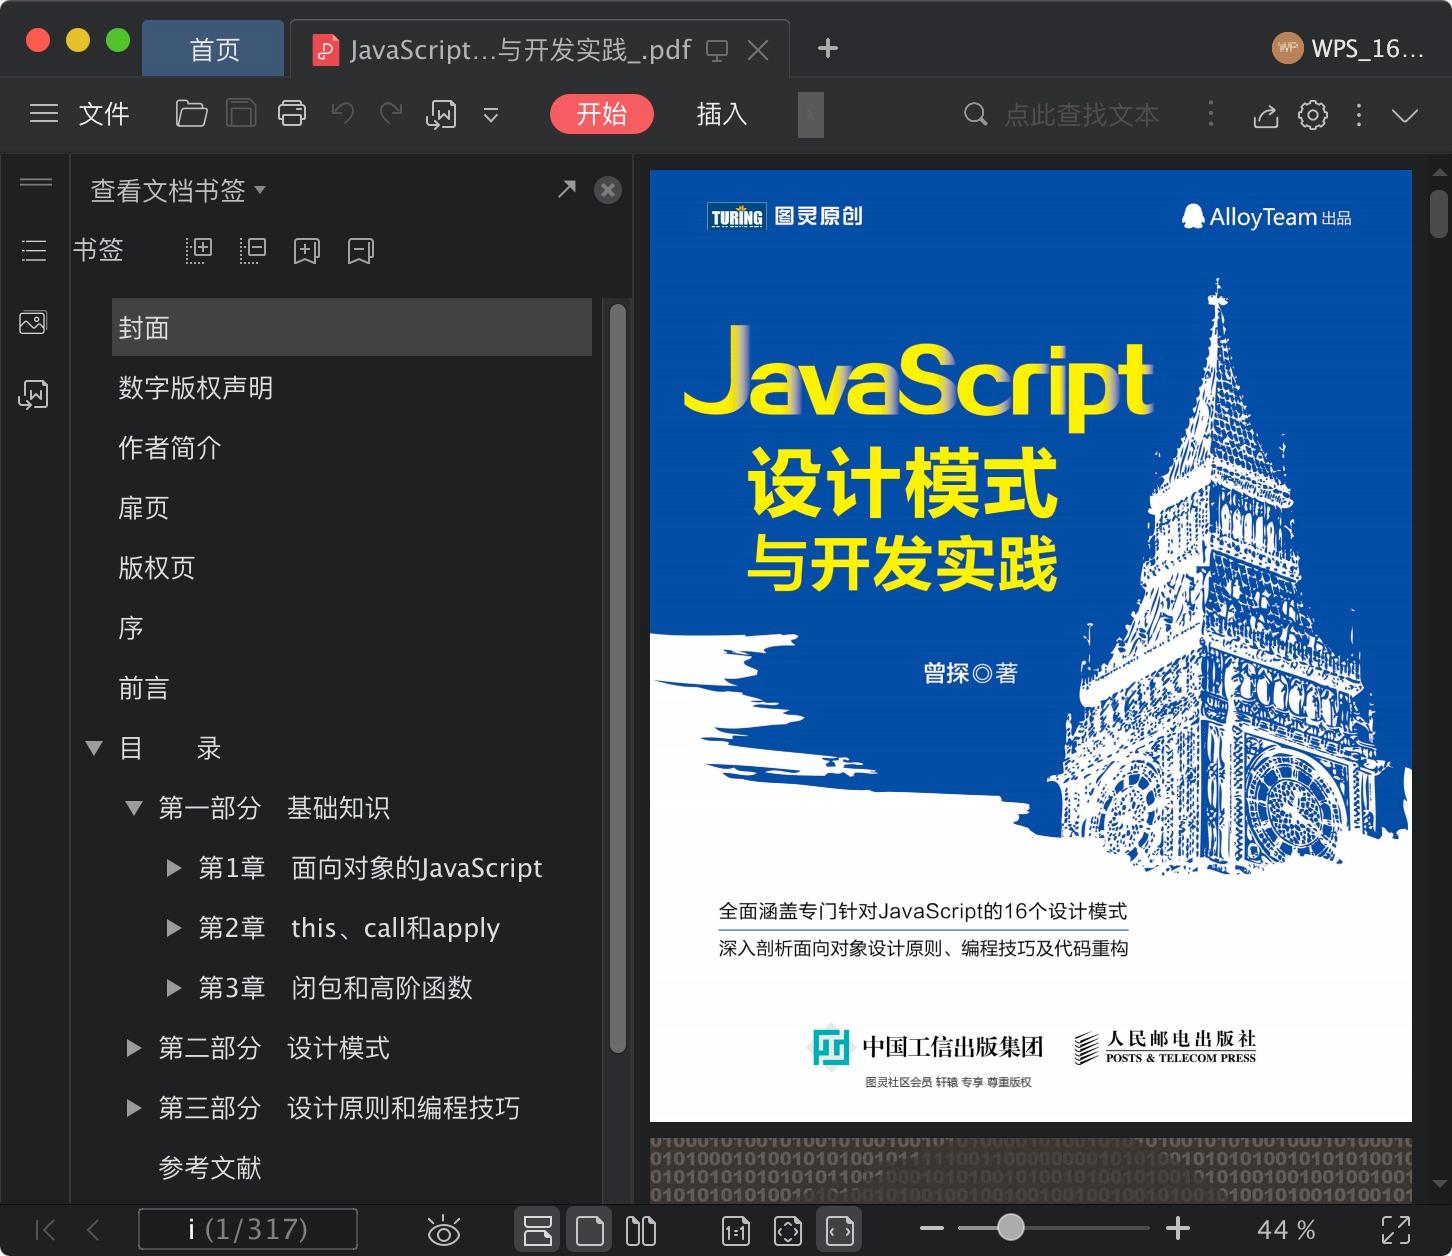
Task: Toggle single page view
Action: point(590,1230)
